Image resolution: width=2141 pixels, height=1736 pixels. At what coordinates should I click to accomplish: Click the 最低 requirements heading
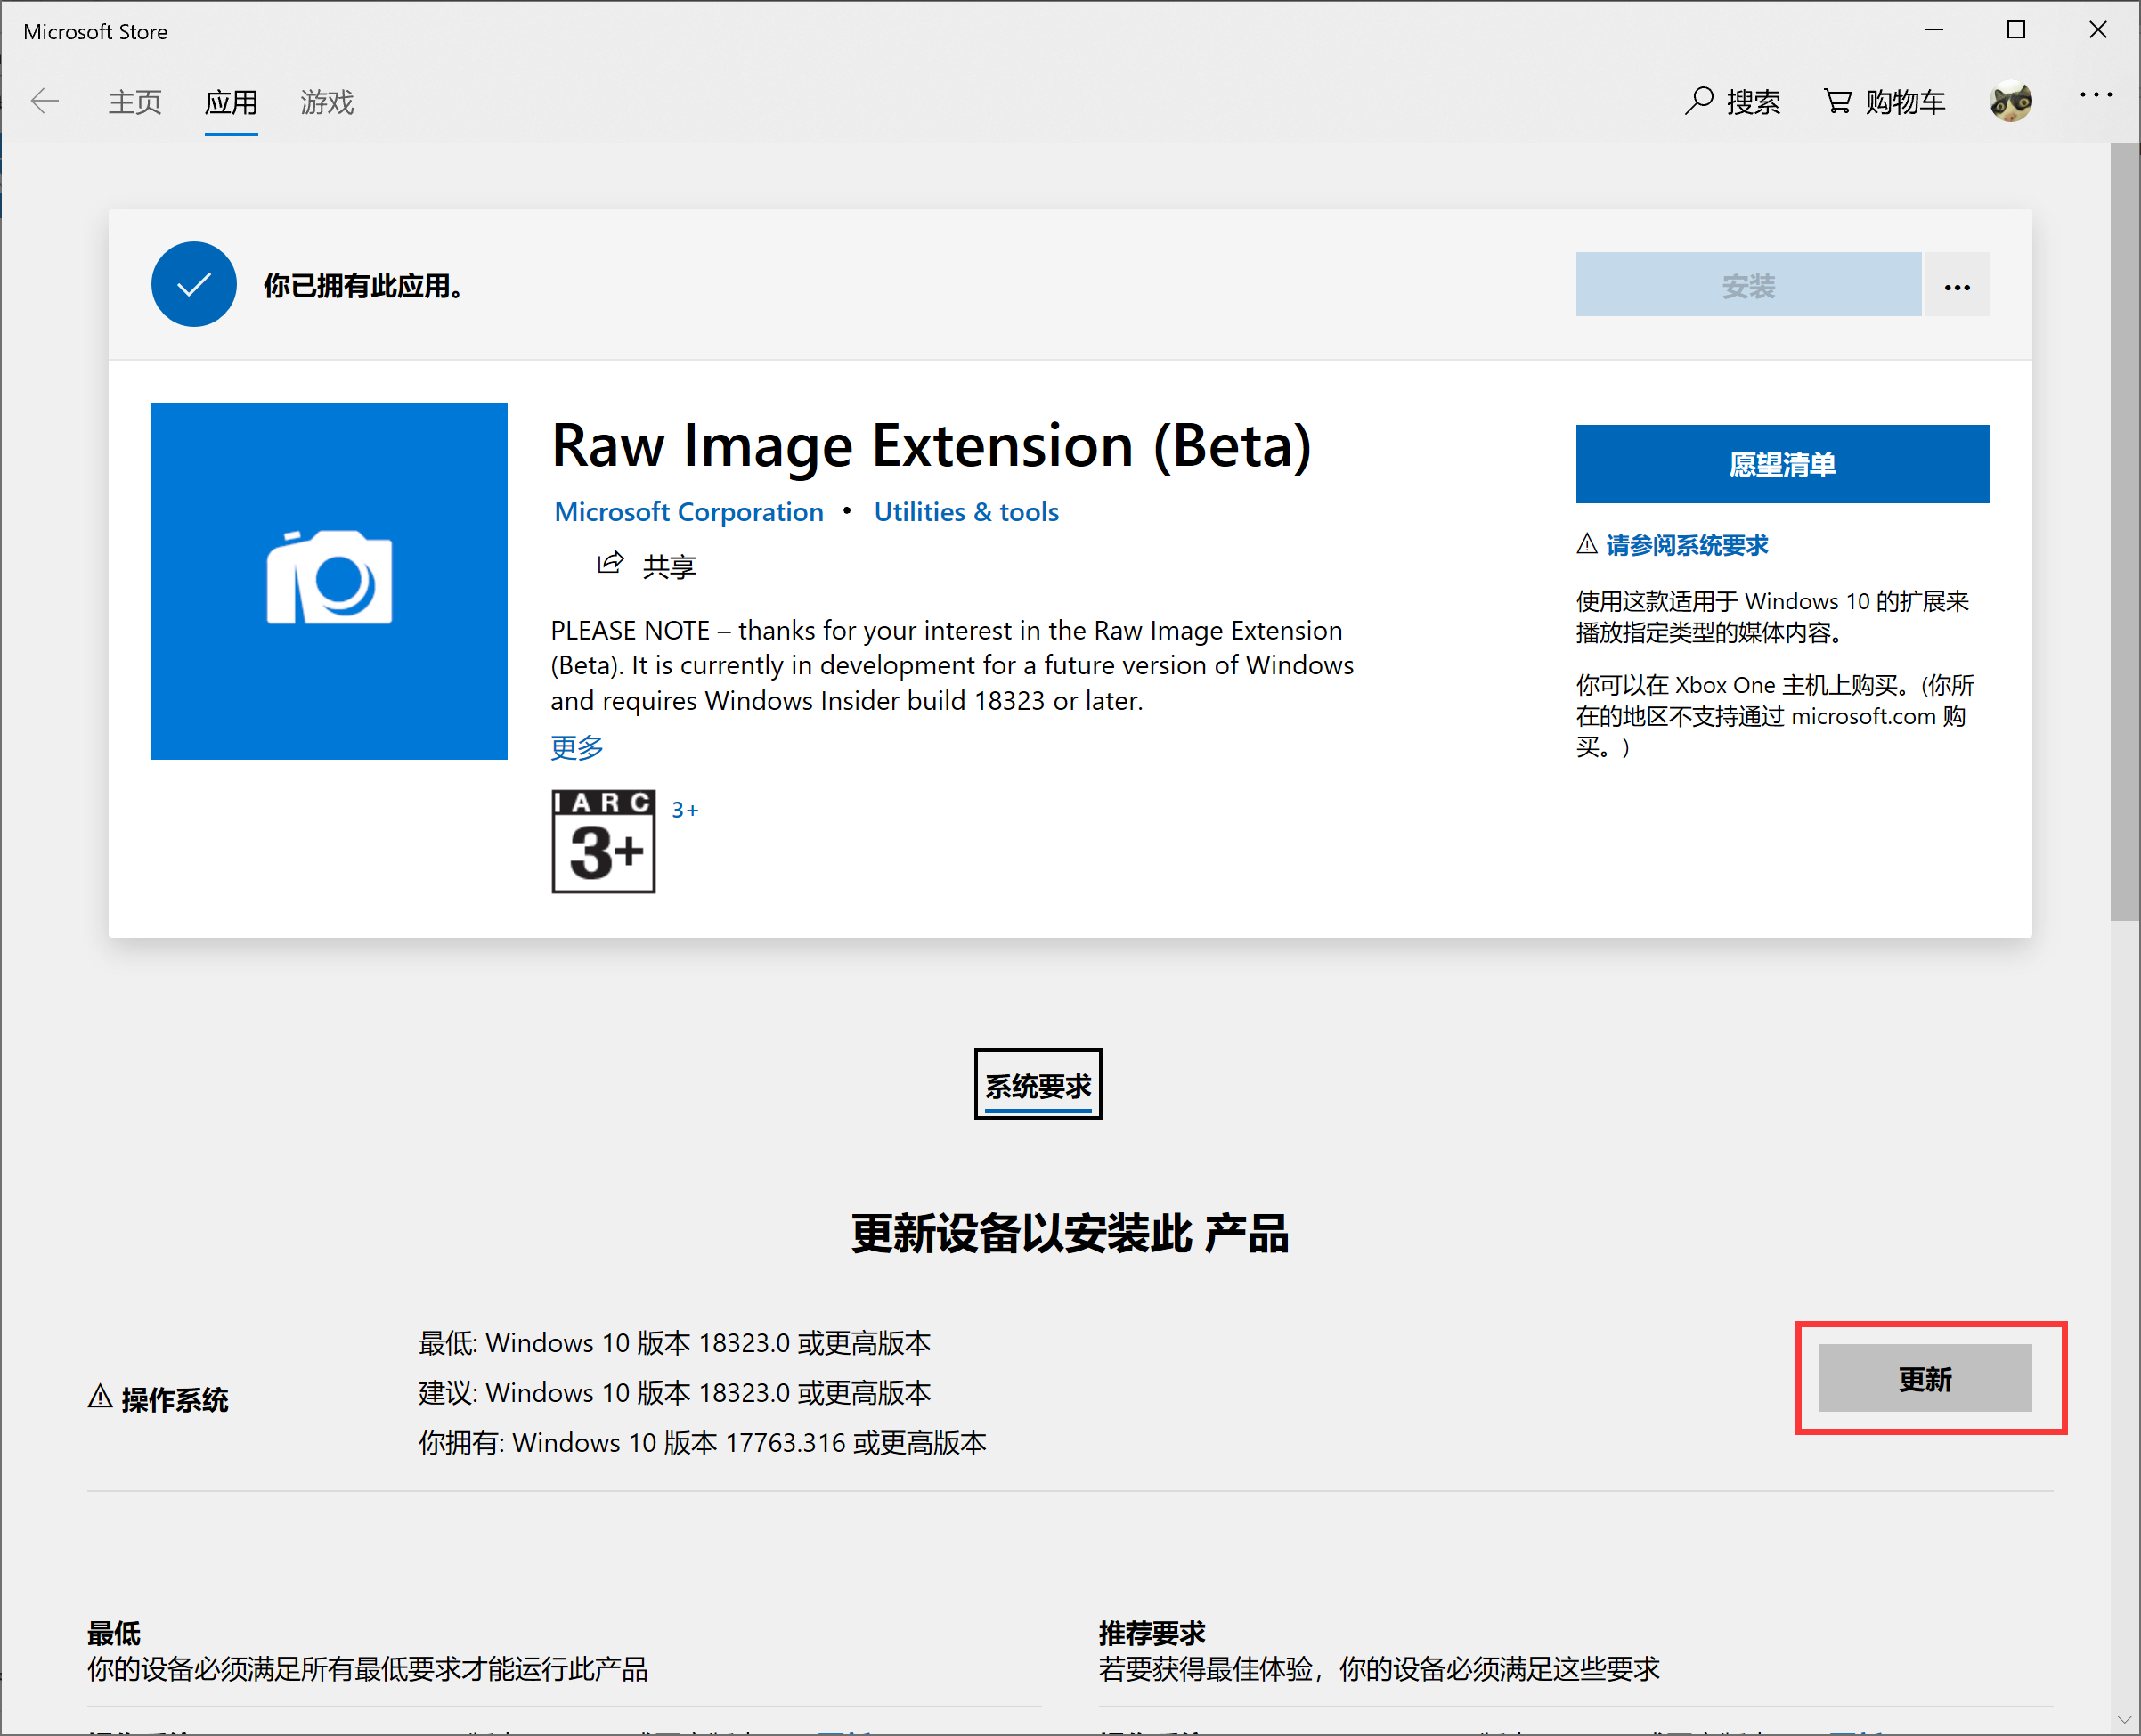pos(114,1633)
